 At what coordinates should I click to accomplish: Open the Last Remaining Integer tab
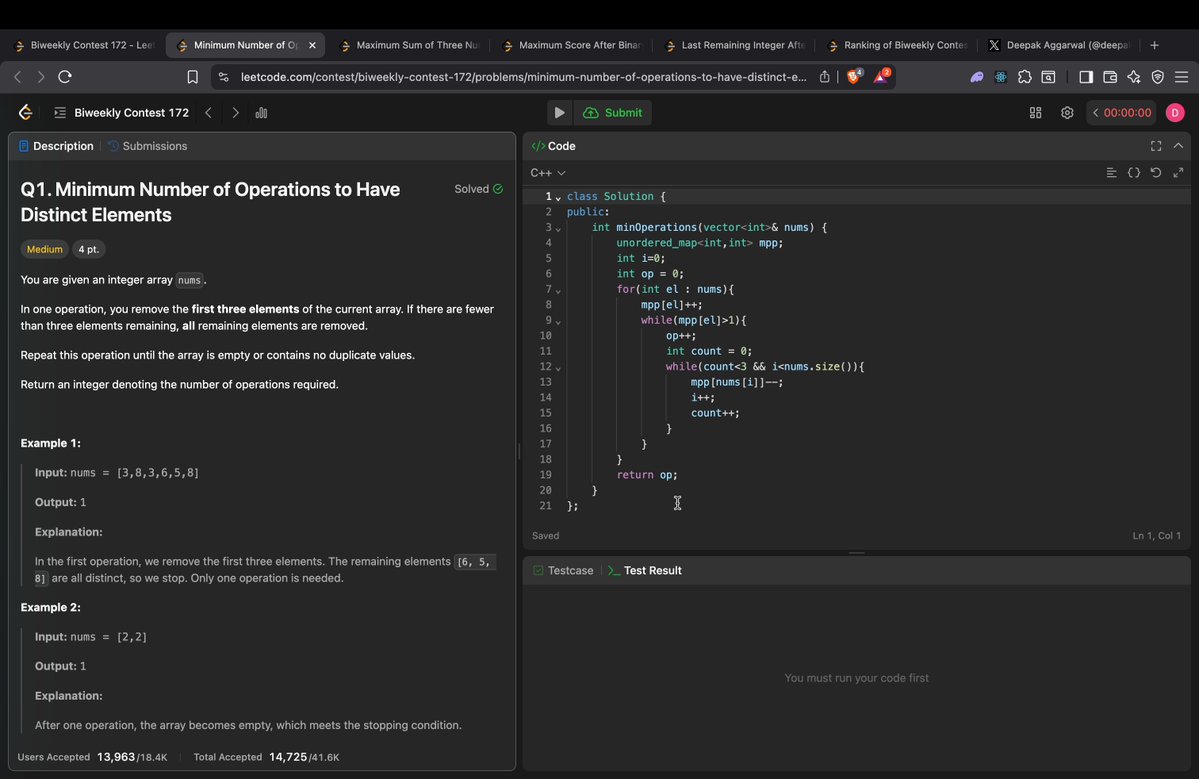pos(736,45)
